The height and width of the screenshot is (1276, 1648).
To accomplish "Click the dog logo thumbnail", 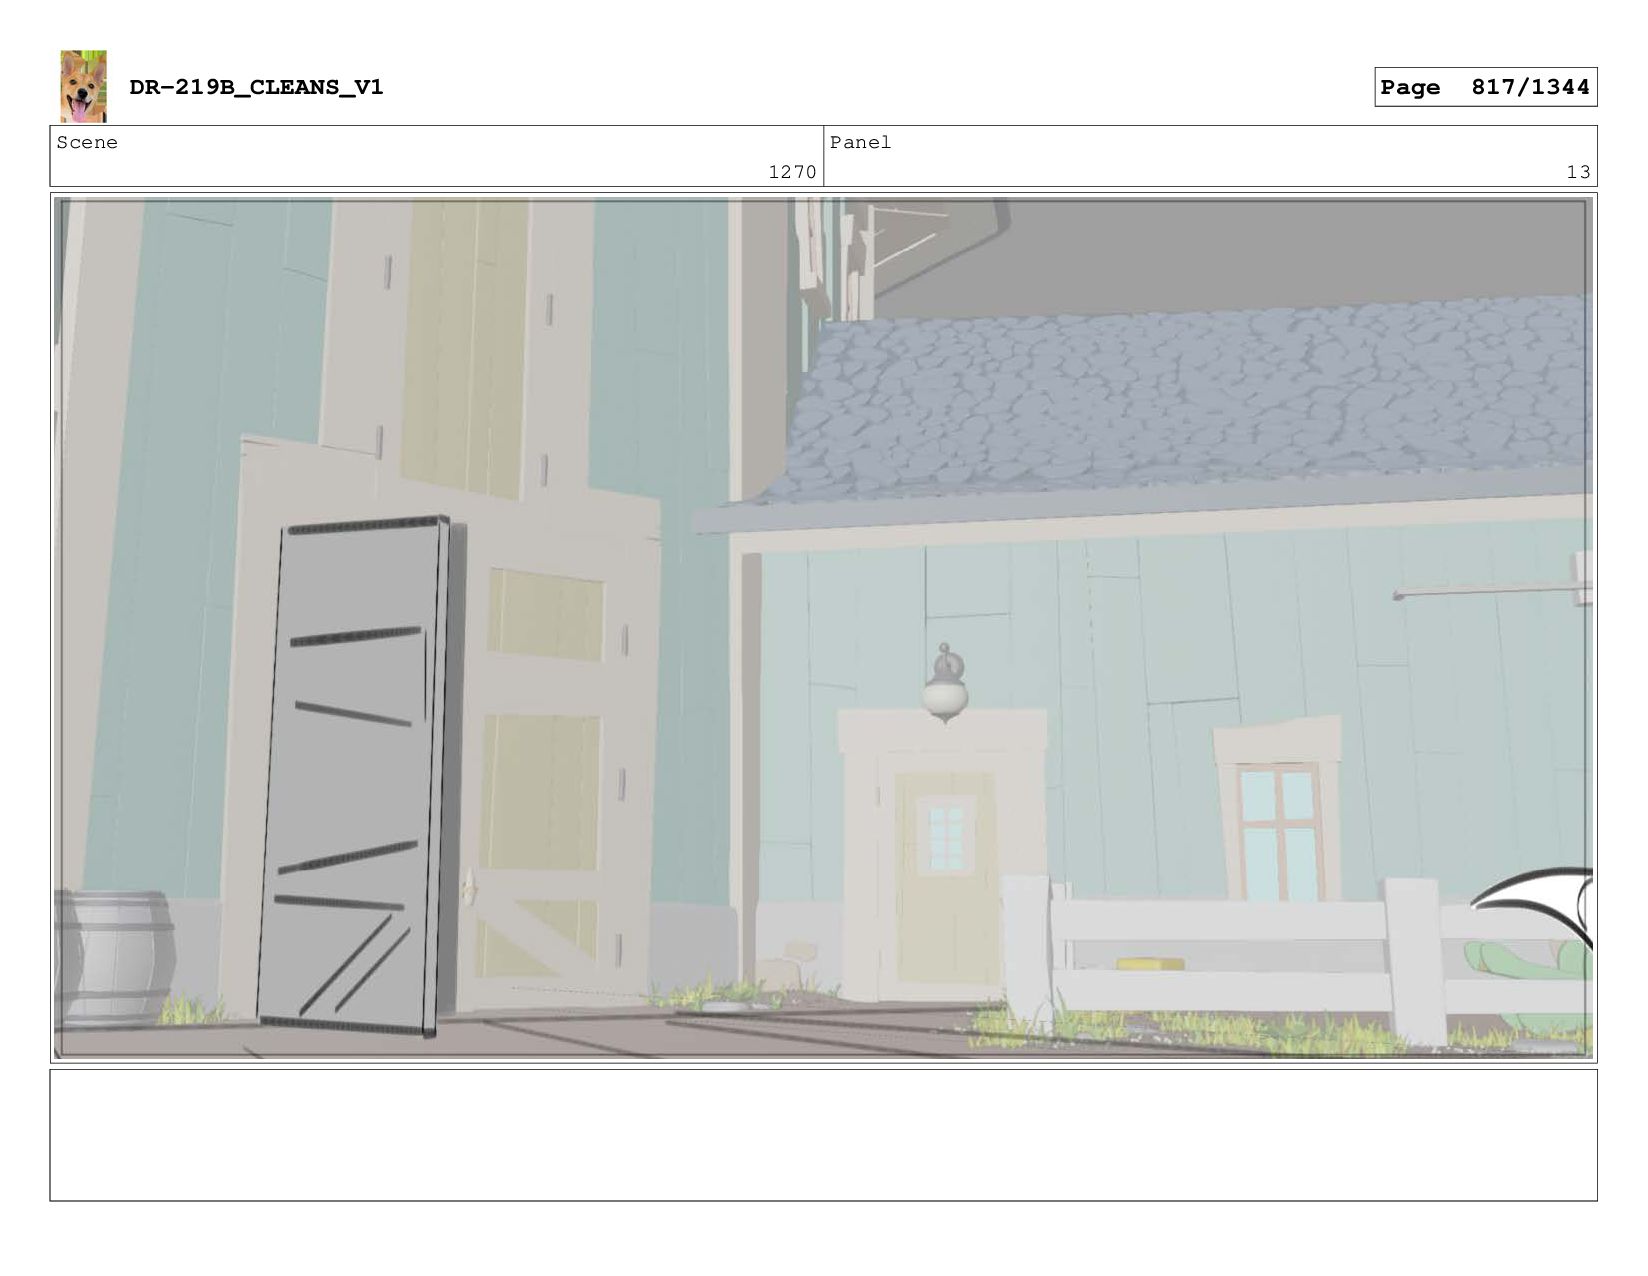I will (83, 86).
